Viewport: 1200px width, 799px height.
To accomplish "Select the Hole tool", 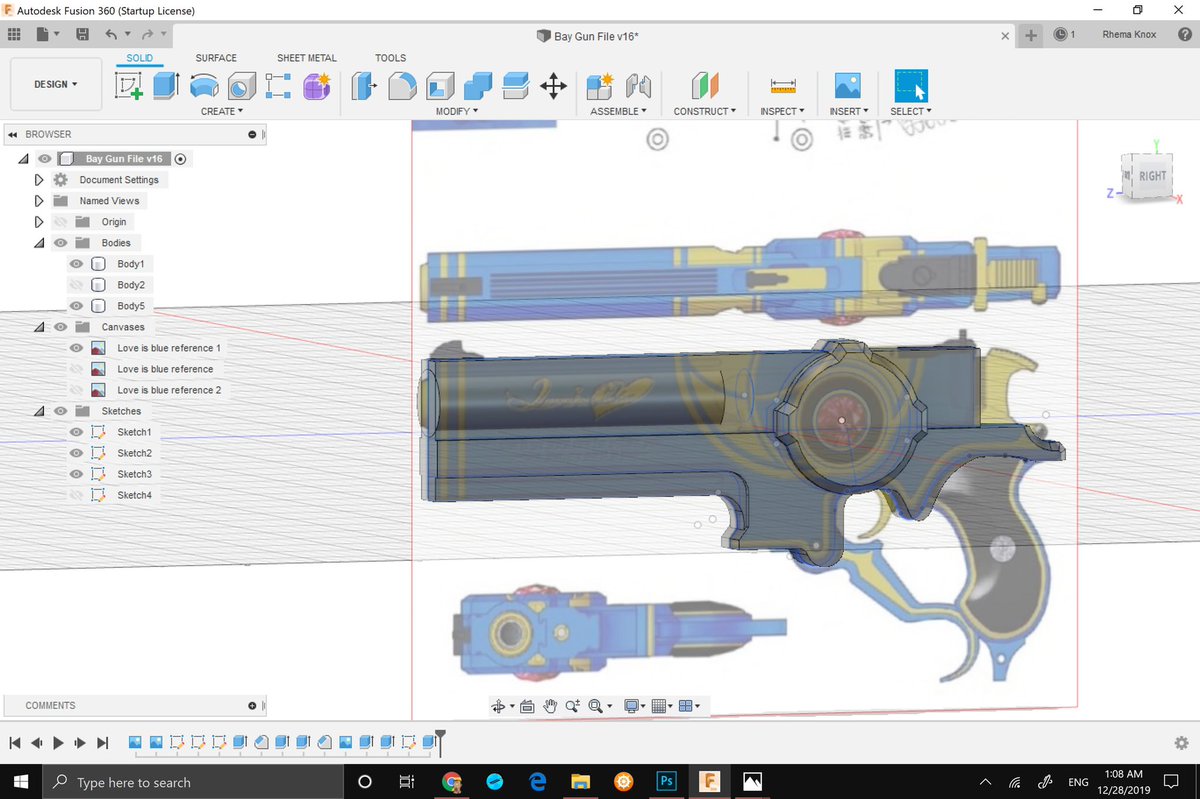I will click(x=241, y=86).
